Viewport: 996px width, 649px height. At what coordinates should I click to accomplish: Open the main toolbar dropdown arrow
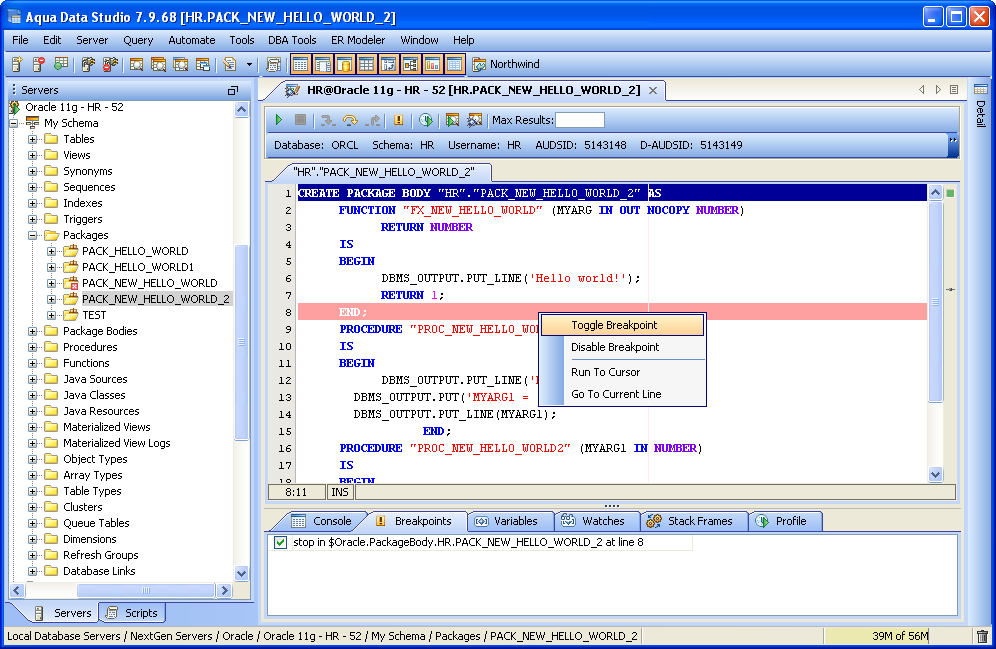[251, 65]
